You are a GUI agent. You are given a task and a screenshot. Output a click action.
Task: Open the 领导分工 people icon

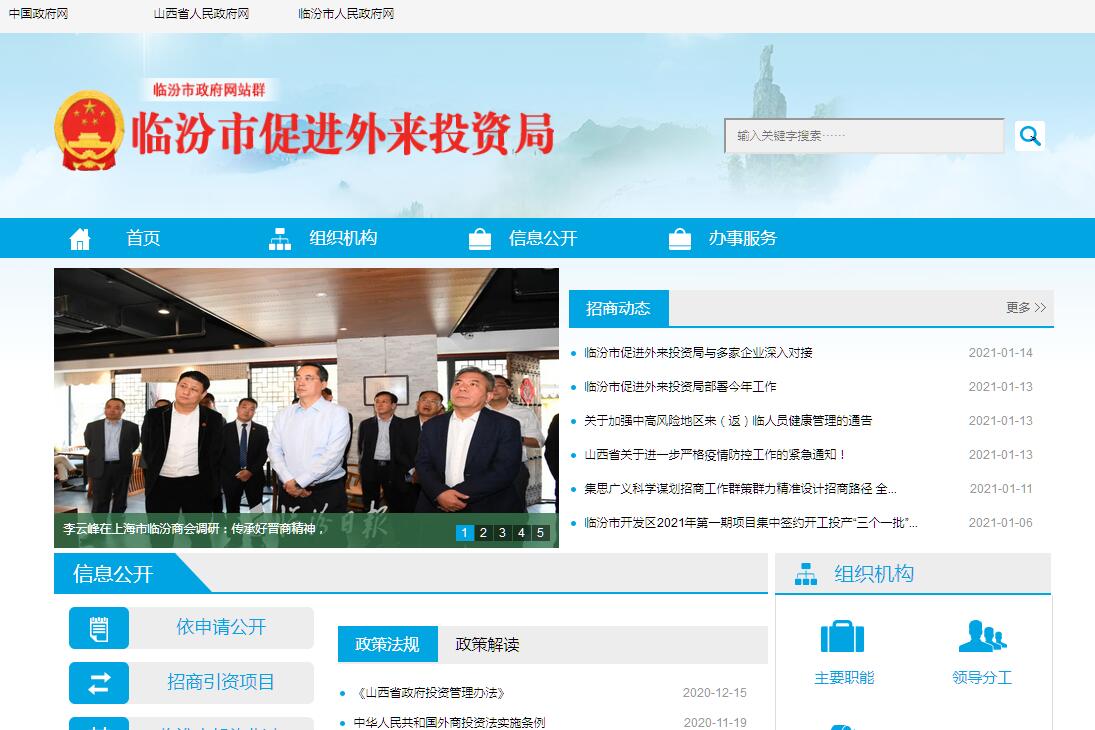[x=981, y=637]
